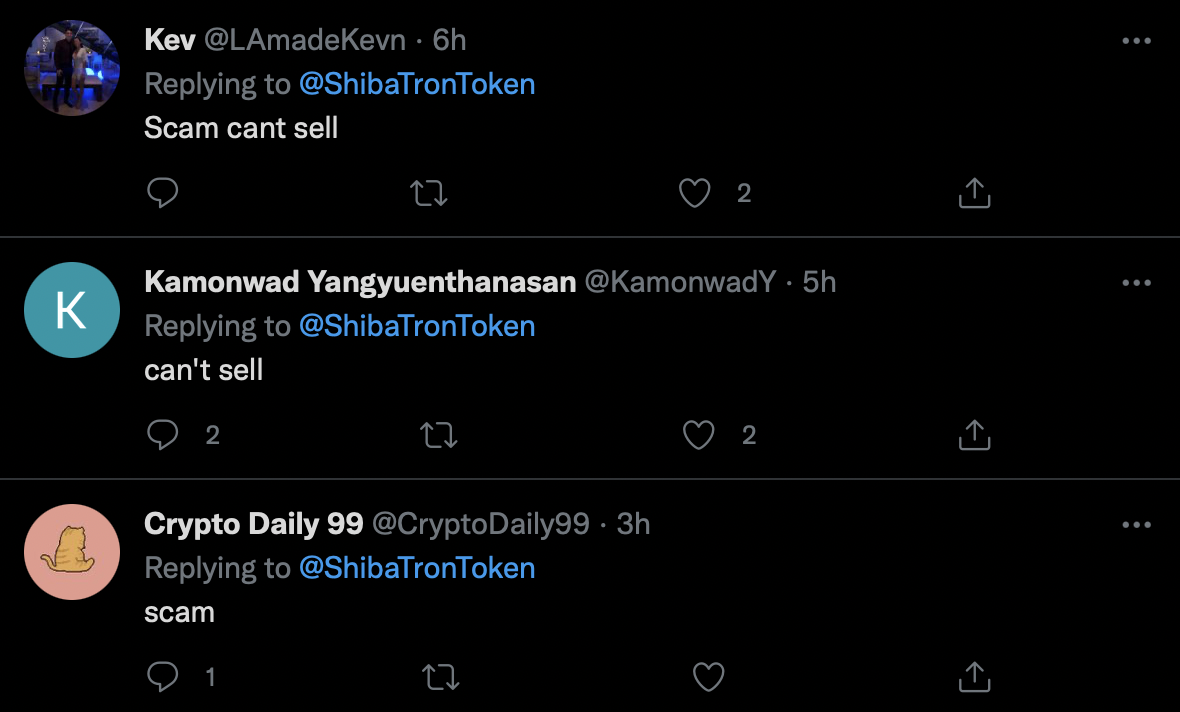Screen dimensions: 1180x712
Task: Open Kamonwad's "K" avatar
Action: point(72,310)
